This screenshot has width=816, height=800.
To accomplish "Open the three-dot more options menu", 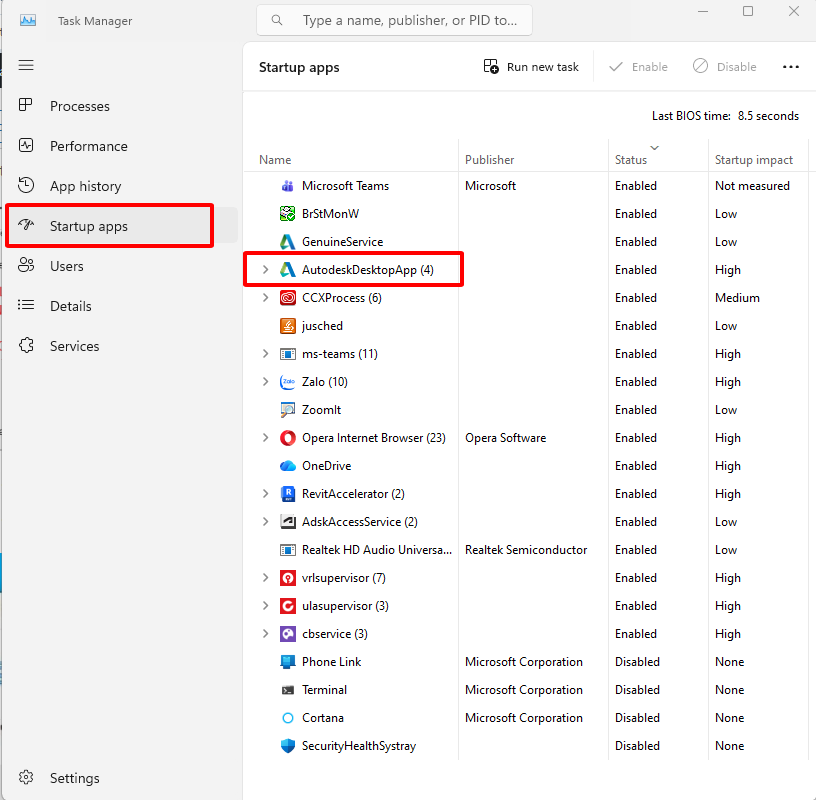I will click(x=790, y=67).
